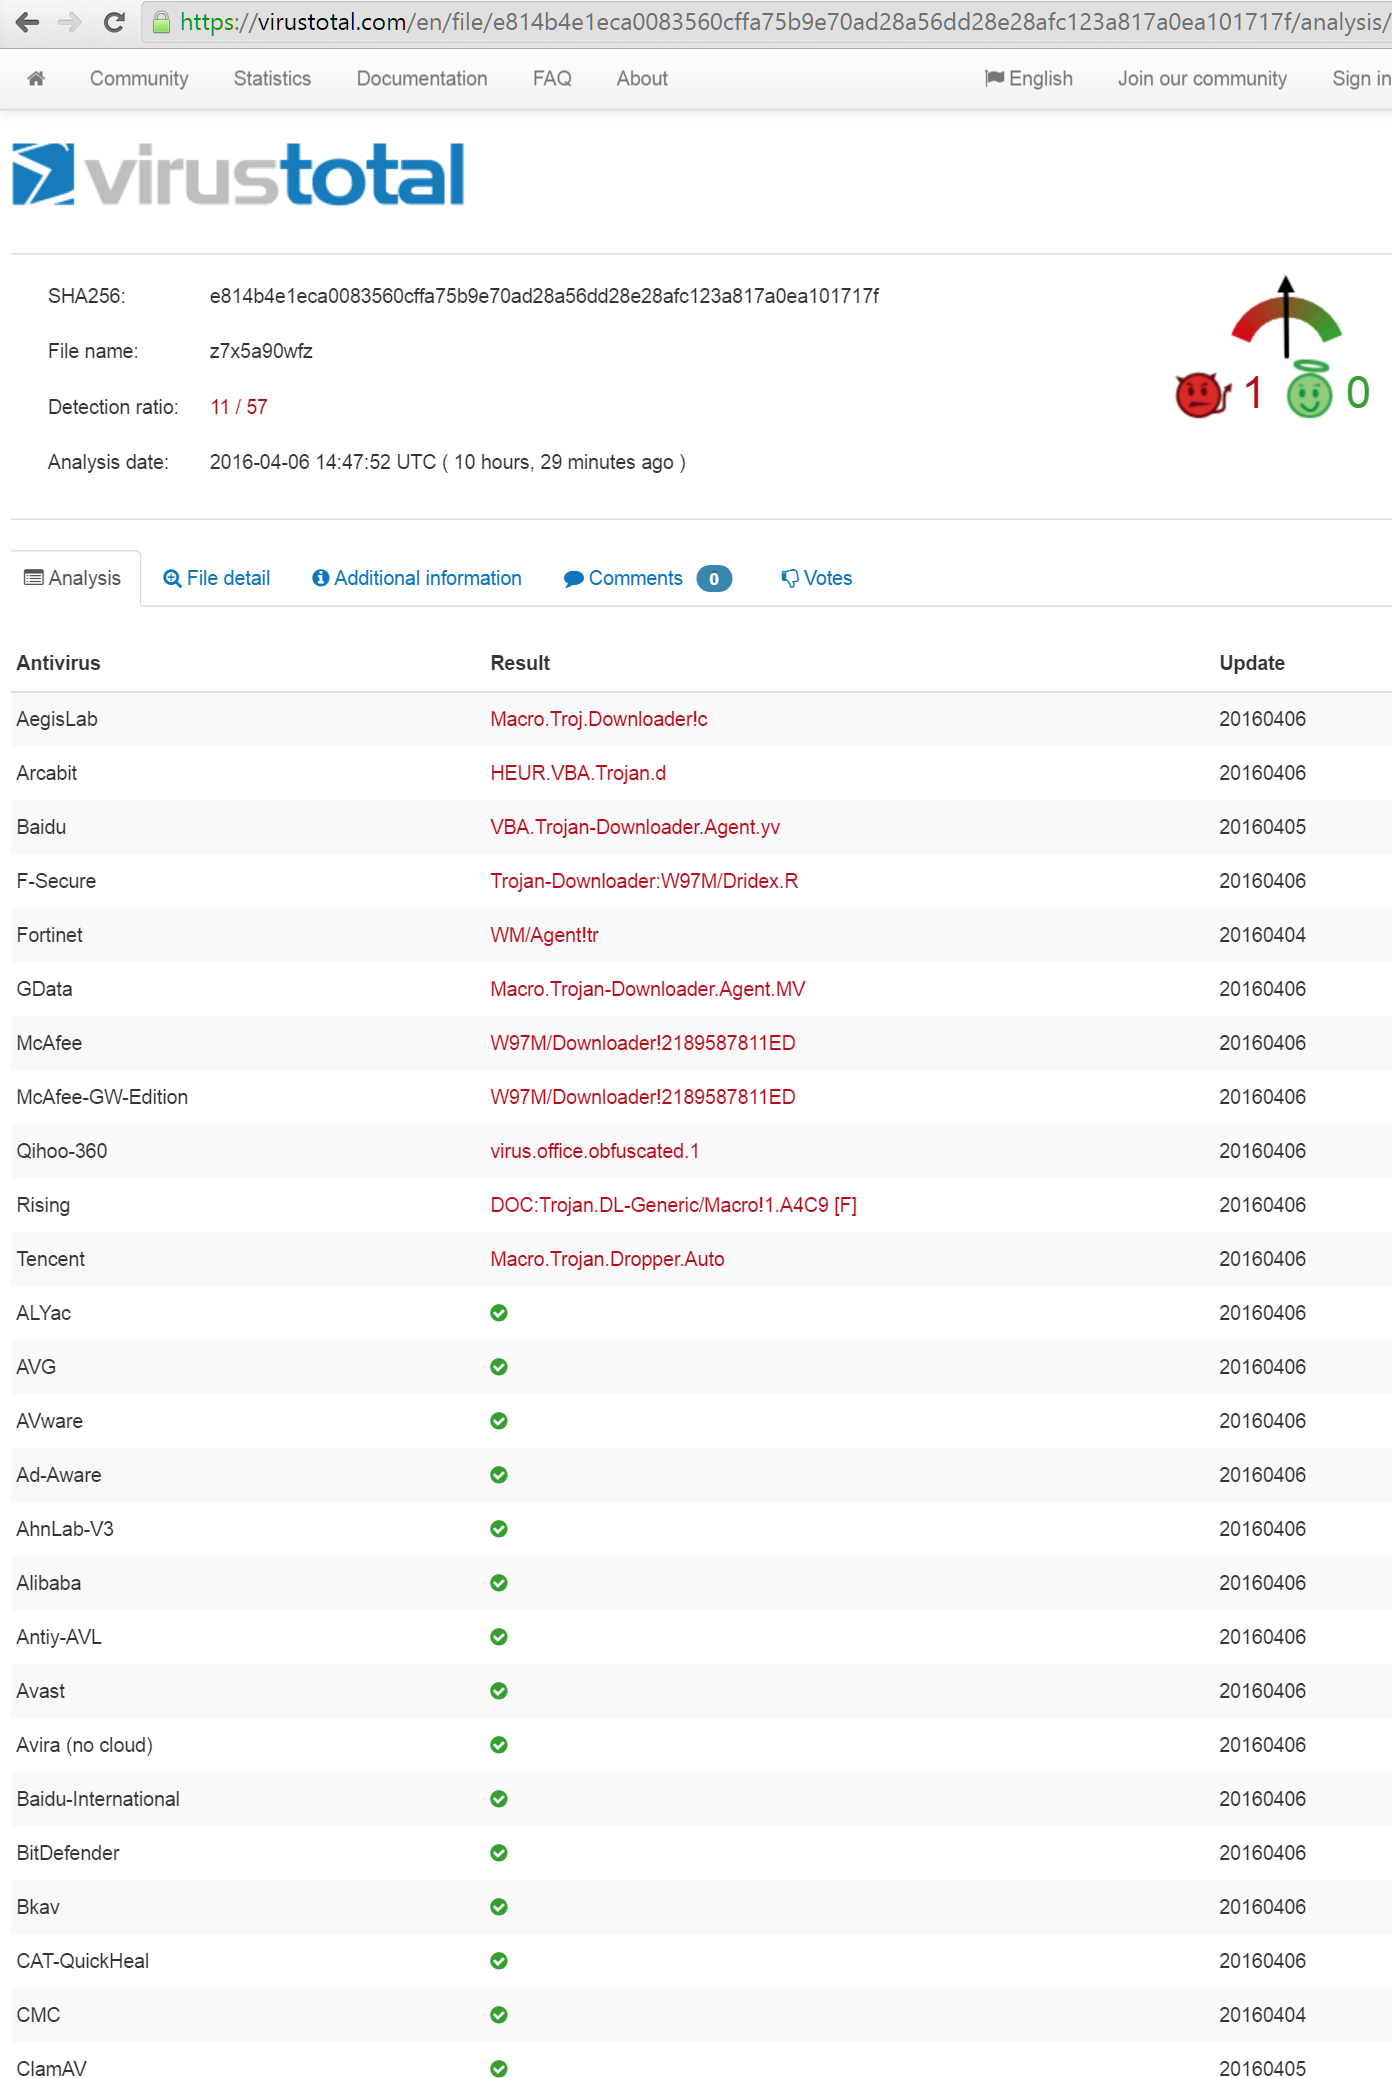Click the VirusTotal logo
This screenshot has height=2078, width=1392.
tap(238, 174)
